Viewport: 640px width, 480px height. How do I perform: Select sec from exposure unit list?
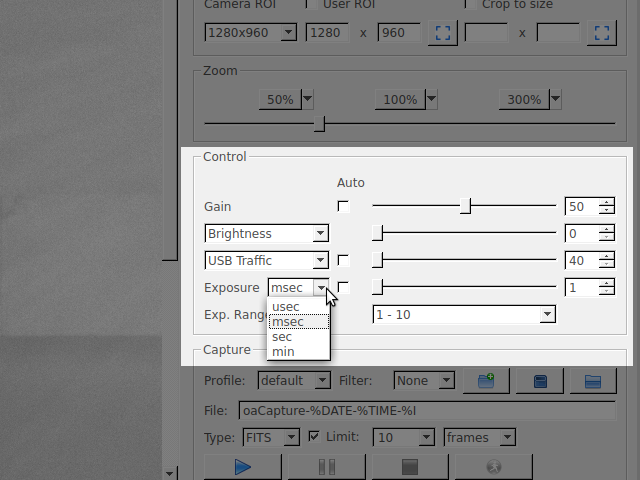click(x=298, y=337)
